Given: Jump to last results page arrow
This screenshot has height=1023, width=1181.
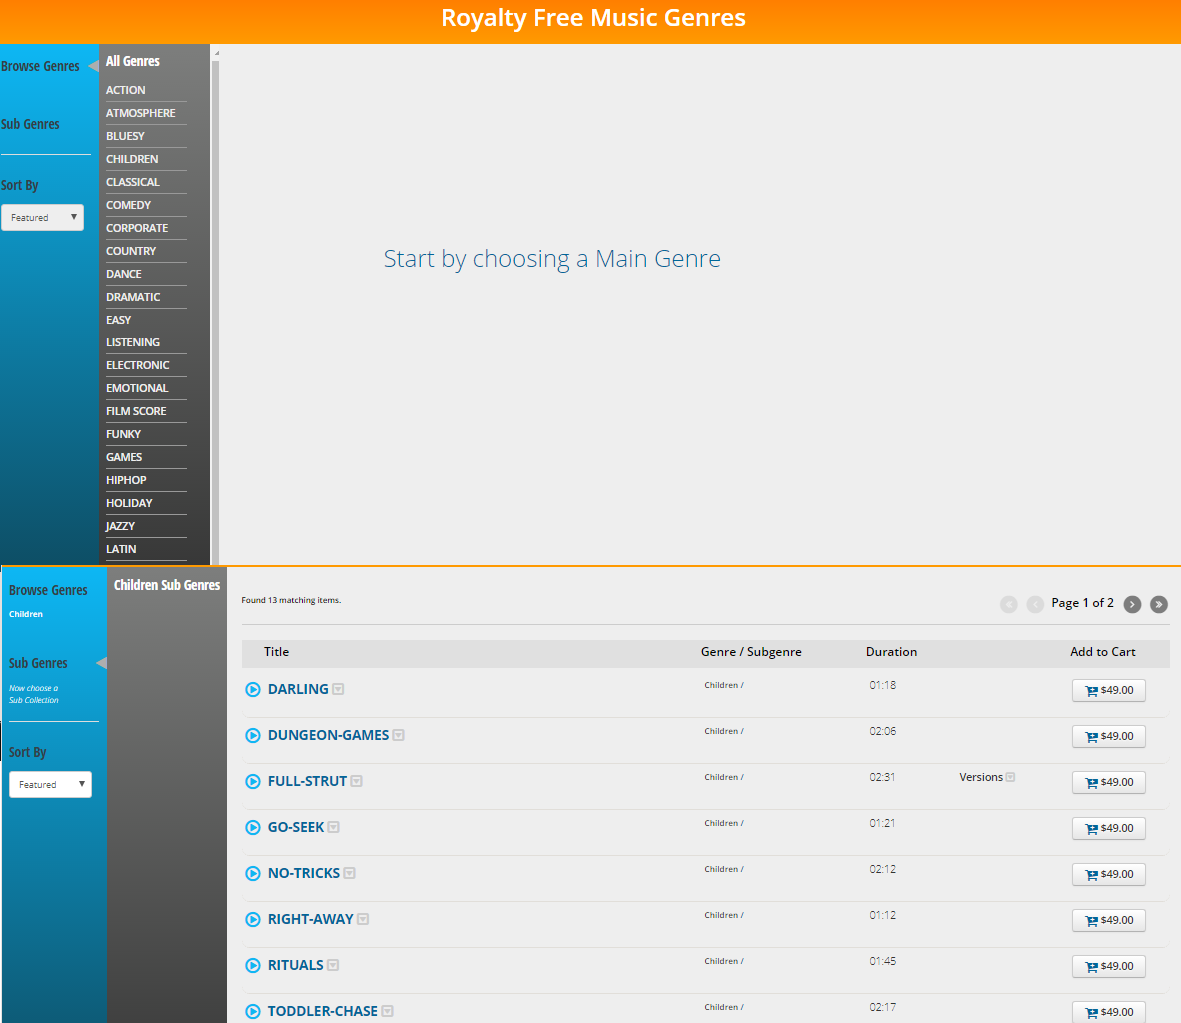Looking at the screenshot, I should 1159,604.
